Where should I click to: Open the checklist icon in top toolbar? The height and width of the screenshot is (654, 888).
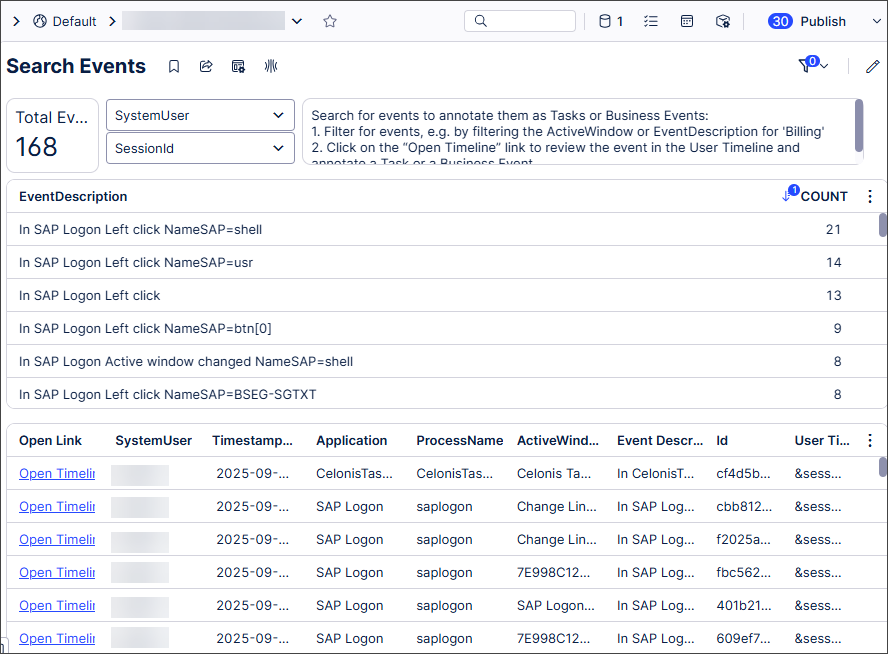pyautogui.click(x=651, y=21)
